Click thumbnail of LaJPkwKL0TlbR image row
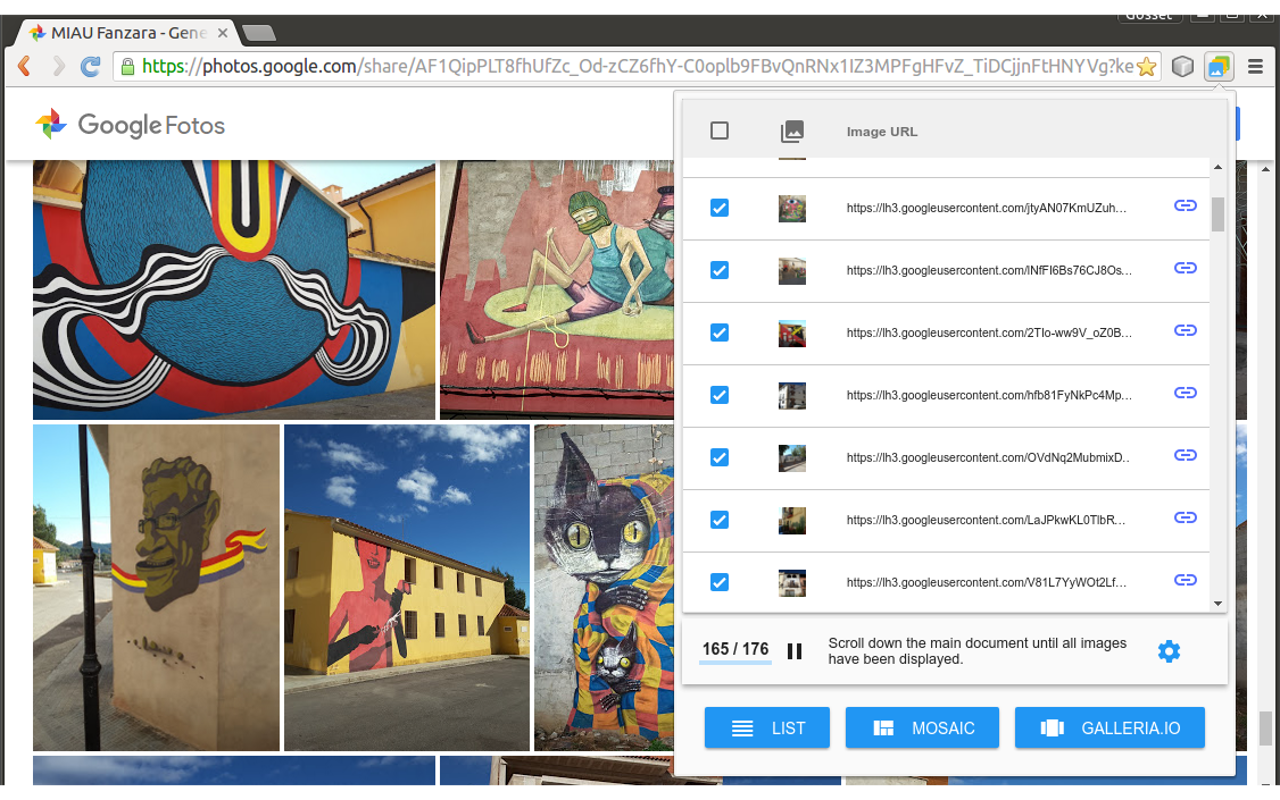 (792, 520)
